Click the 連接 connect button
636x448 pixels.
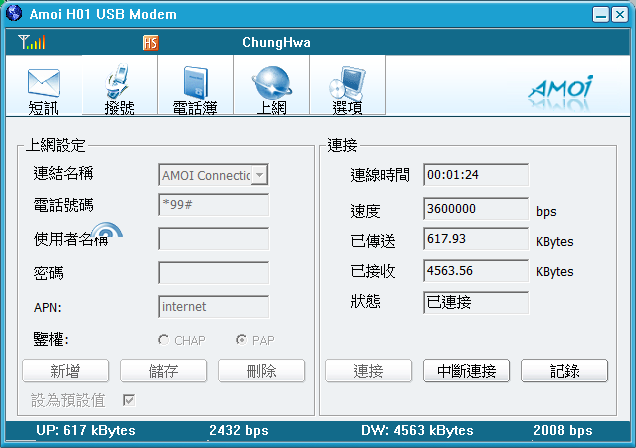click(368, 371)
